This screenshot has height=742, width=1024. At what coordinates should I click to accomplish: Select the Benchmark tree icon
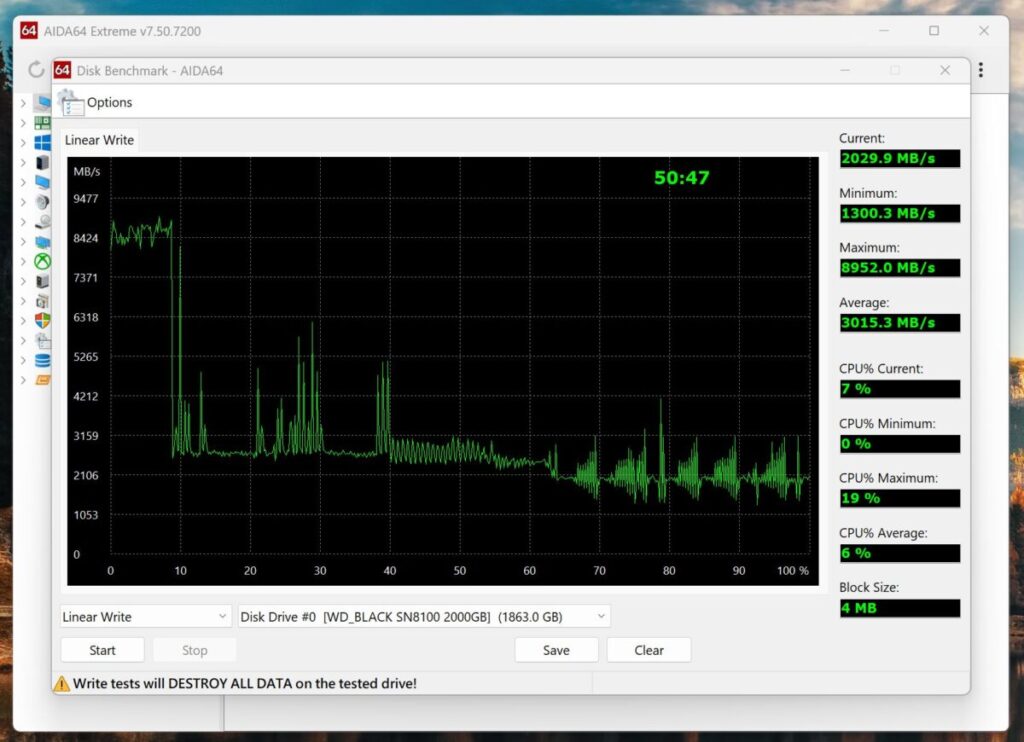pos(42,380)
